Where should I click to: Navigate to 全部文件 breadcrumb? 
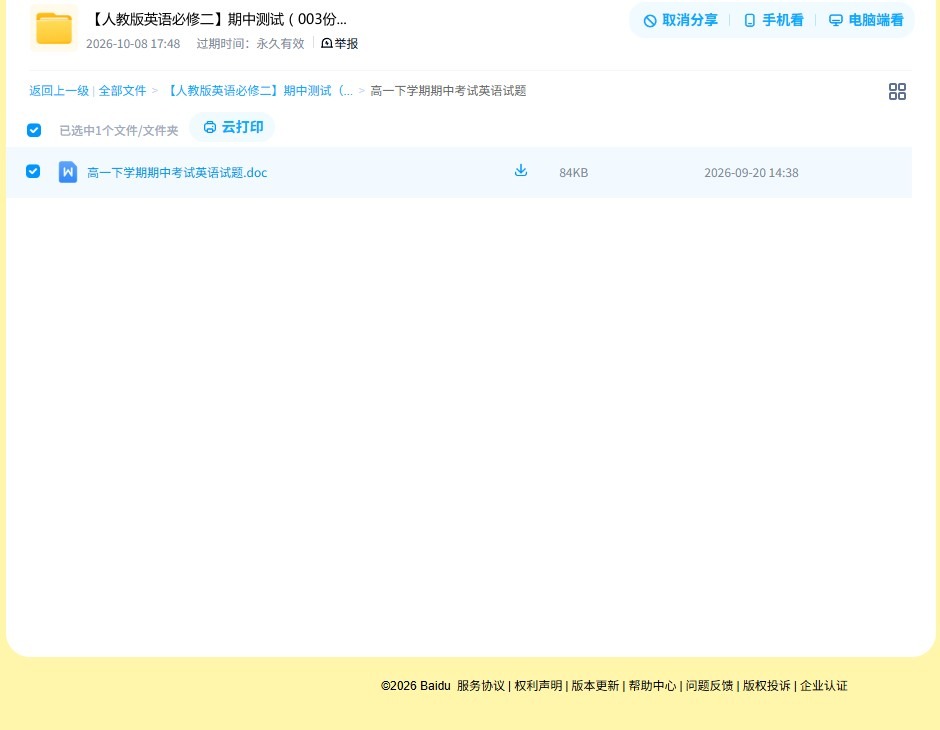point(122,91)
